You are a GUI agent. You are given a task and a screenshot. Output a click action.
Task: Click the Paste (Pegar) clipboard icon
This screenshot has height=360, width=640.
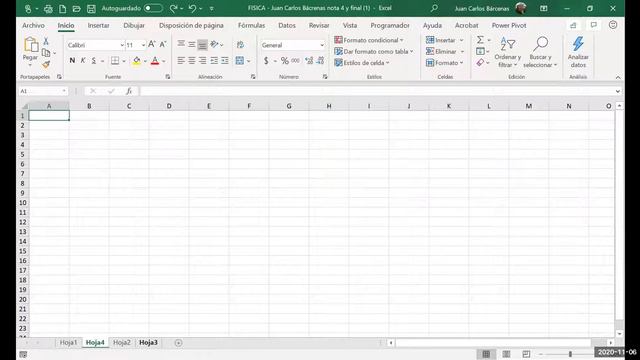[31, 44]
